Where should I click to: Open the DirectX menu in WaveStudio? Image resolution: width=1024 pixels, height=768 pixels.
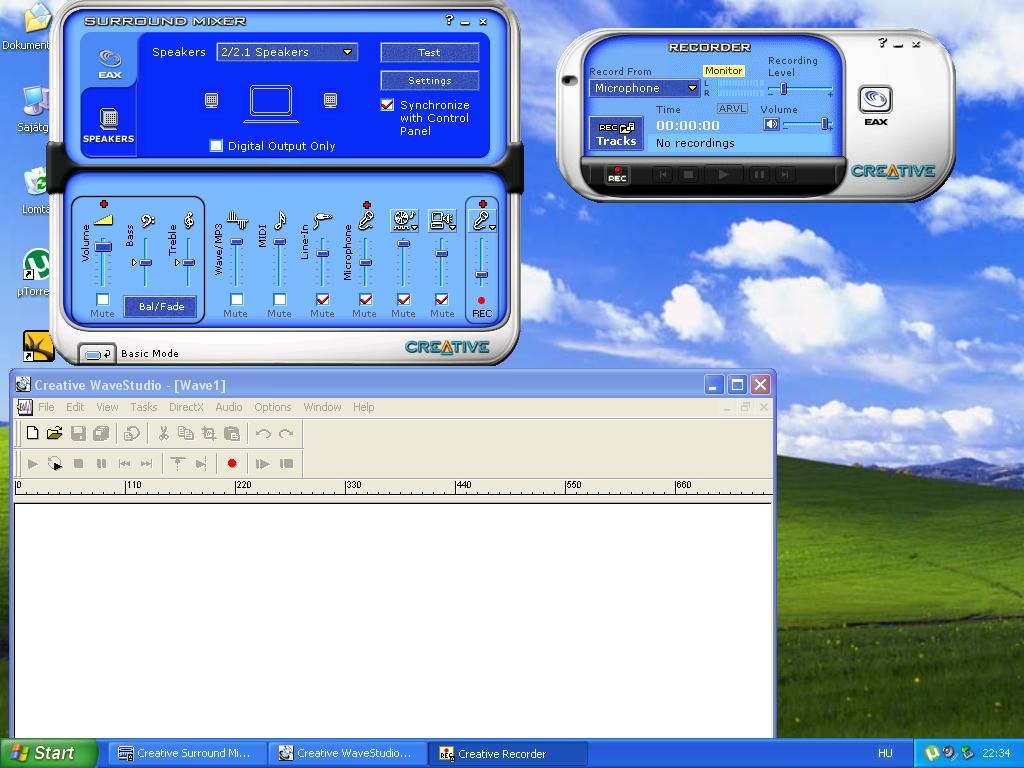tap(186, 407)
